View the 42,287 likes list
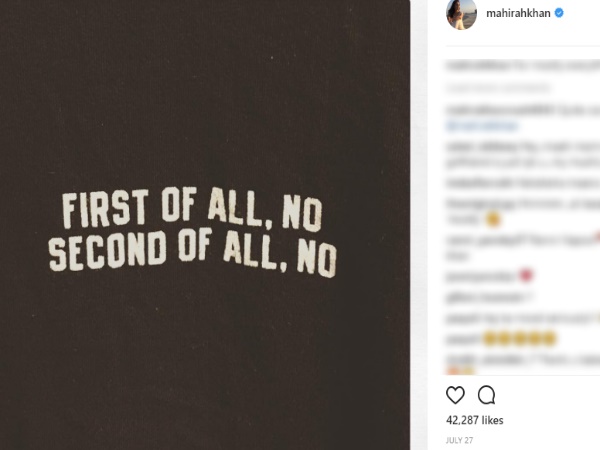The height and width of the screenshot is (450, 600). pyautogui.click(x=474, y=420)
